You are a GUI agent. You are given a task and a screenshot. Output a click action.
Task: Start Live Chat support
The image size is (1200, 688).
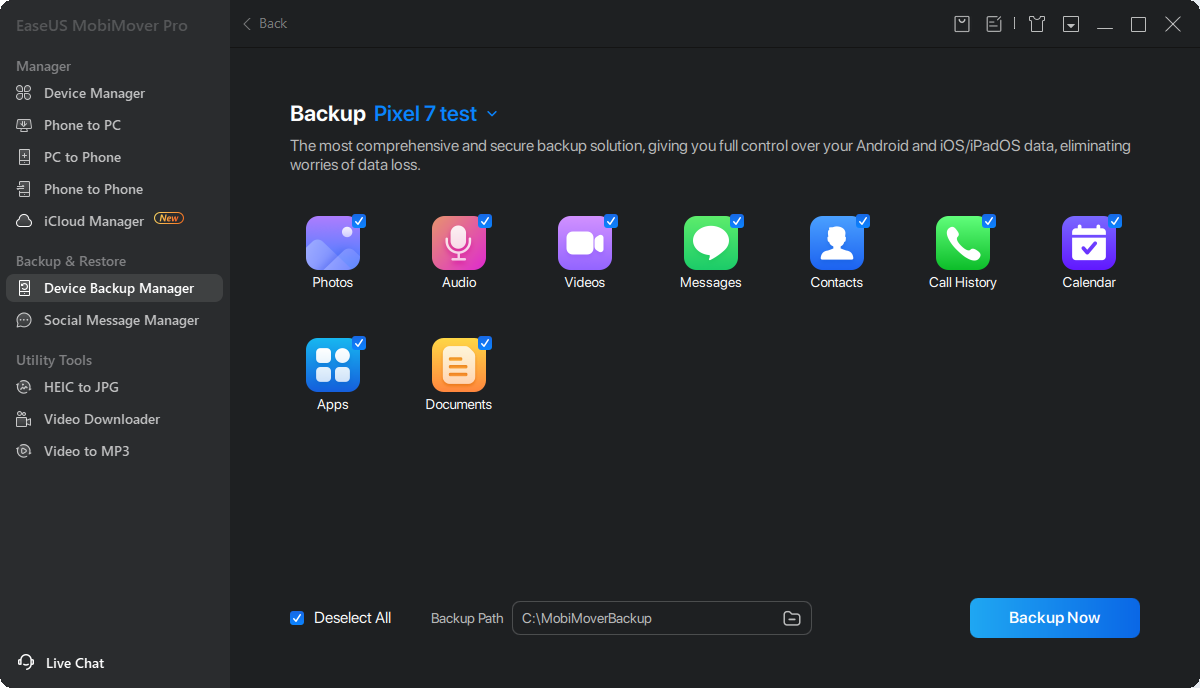tap(61, 663)
